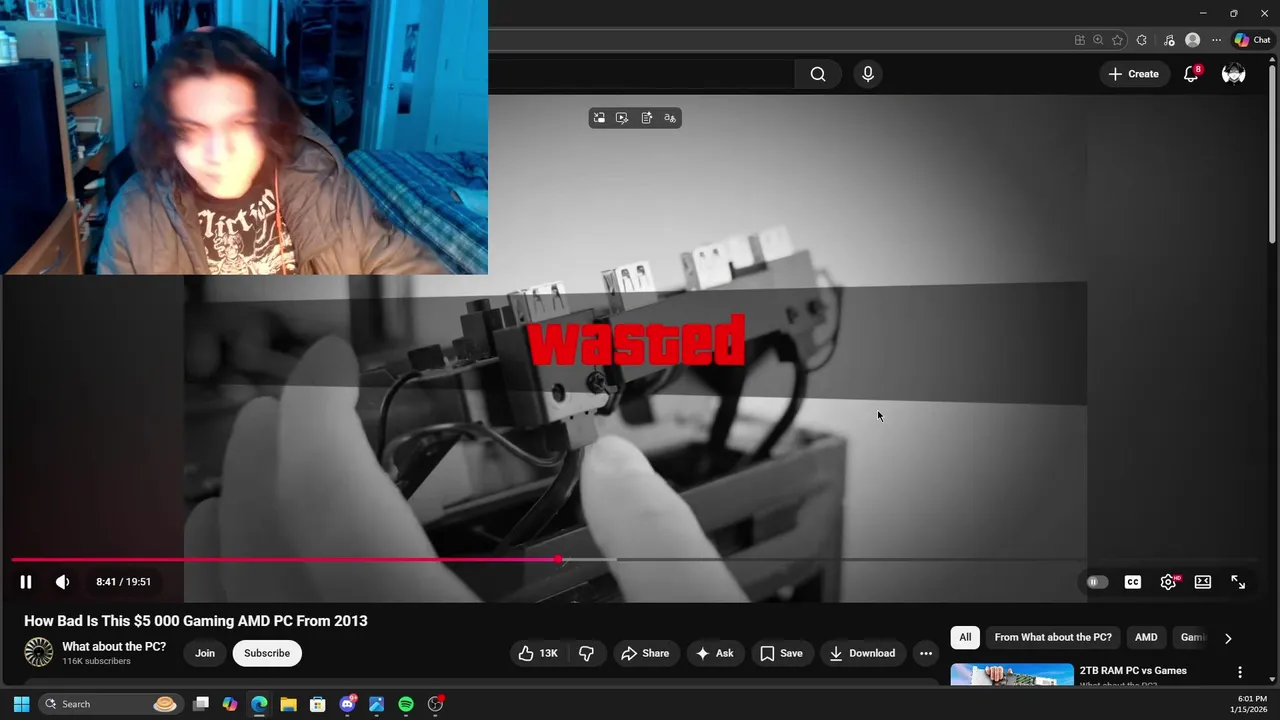The image size is (1280, 720).
Task: Open Edge extensions puzzle icon
Action: click(x=1142, y=40)
